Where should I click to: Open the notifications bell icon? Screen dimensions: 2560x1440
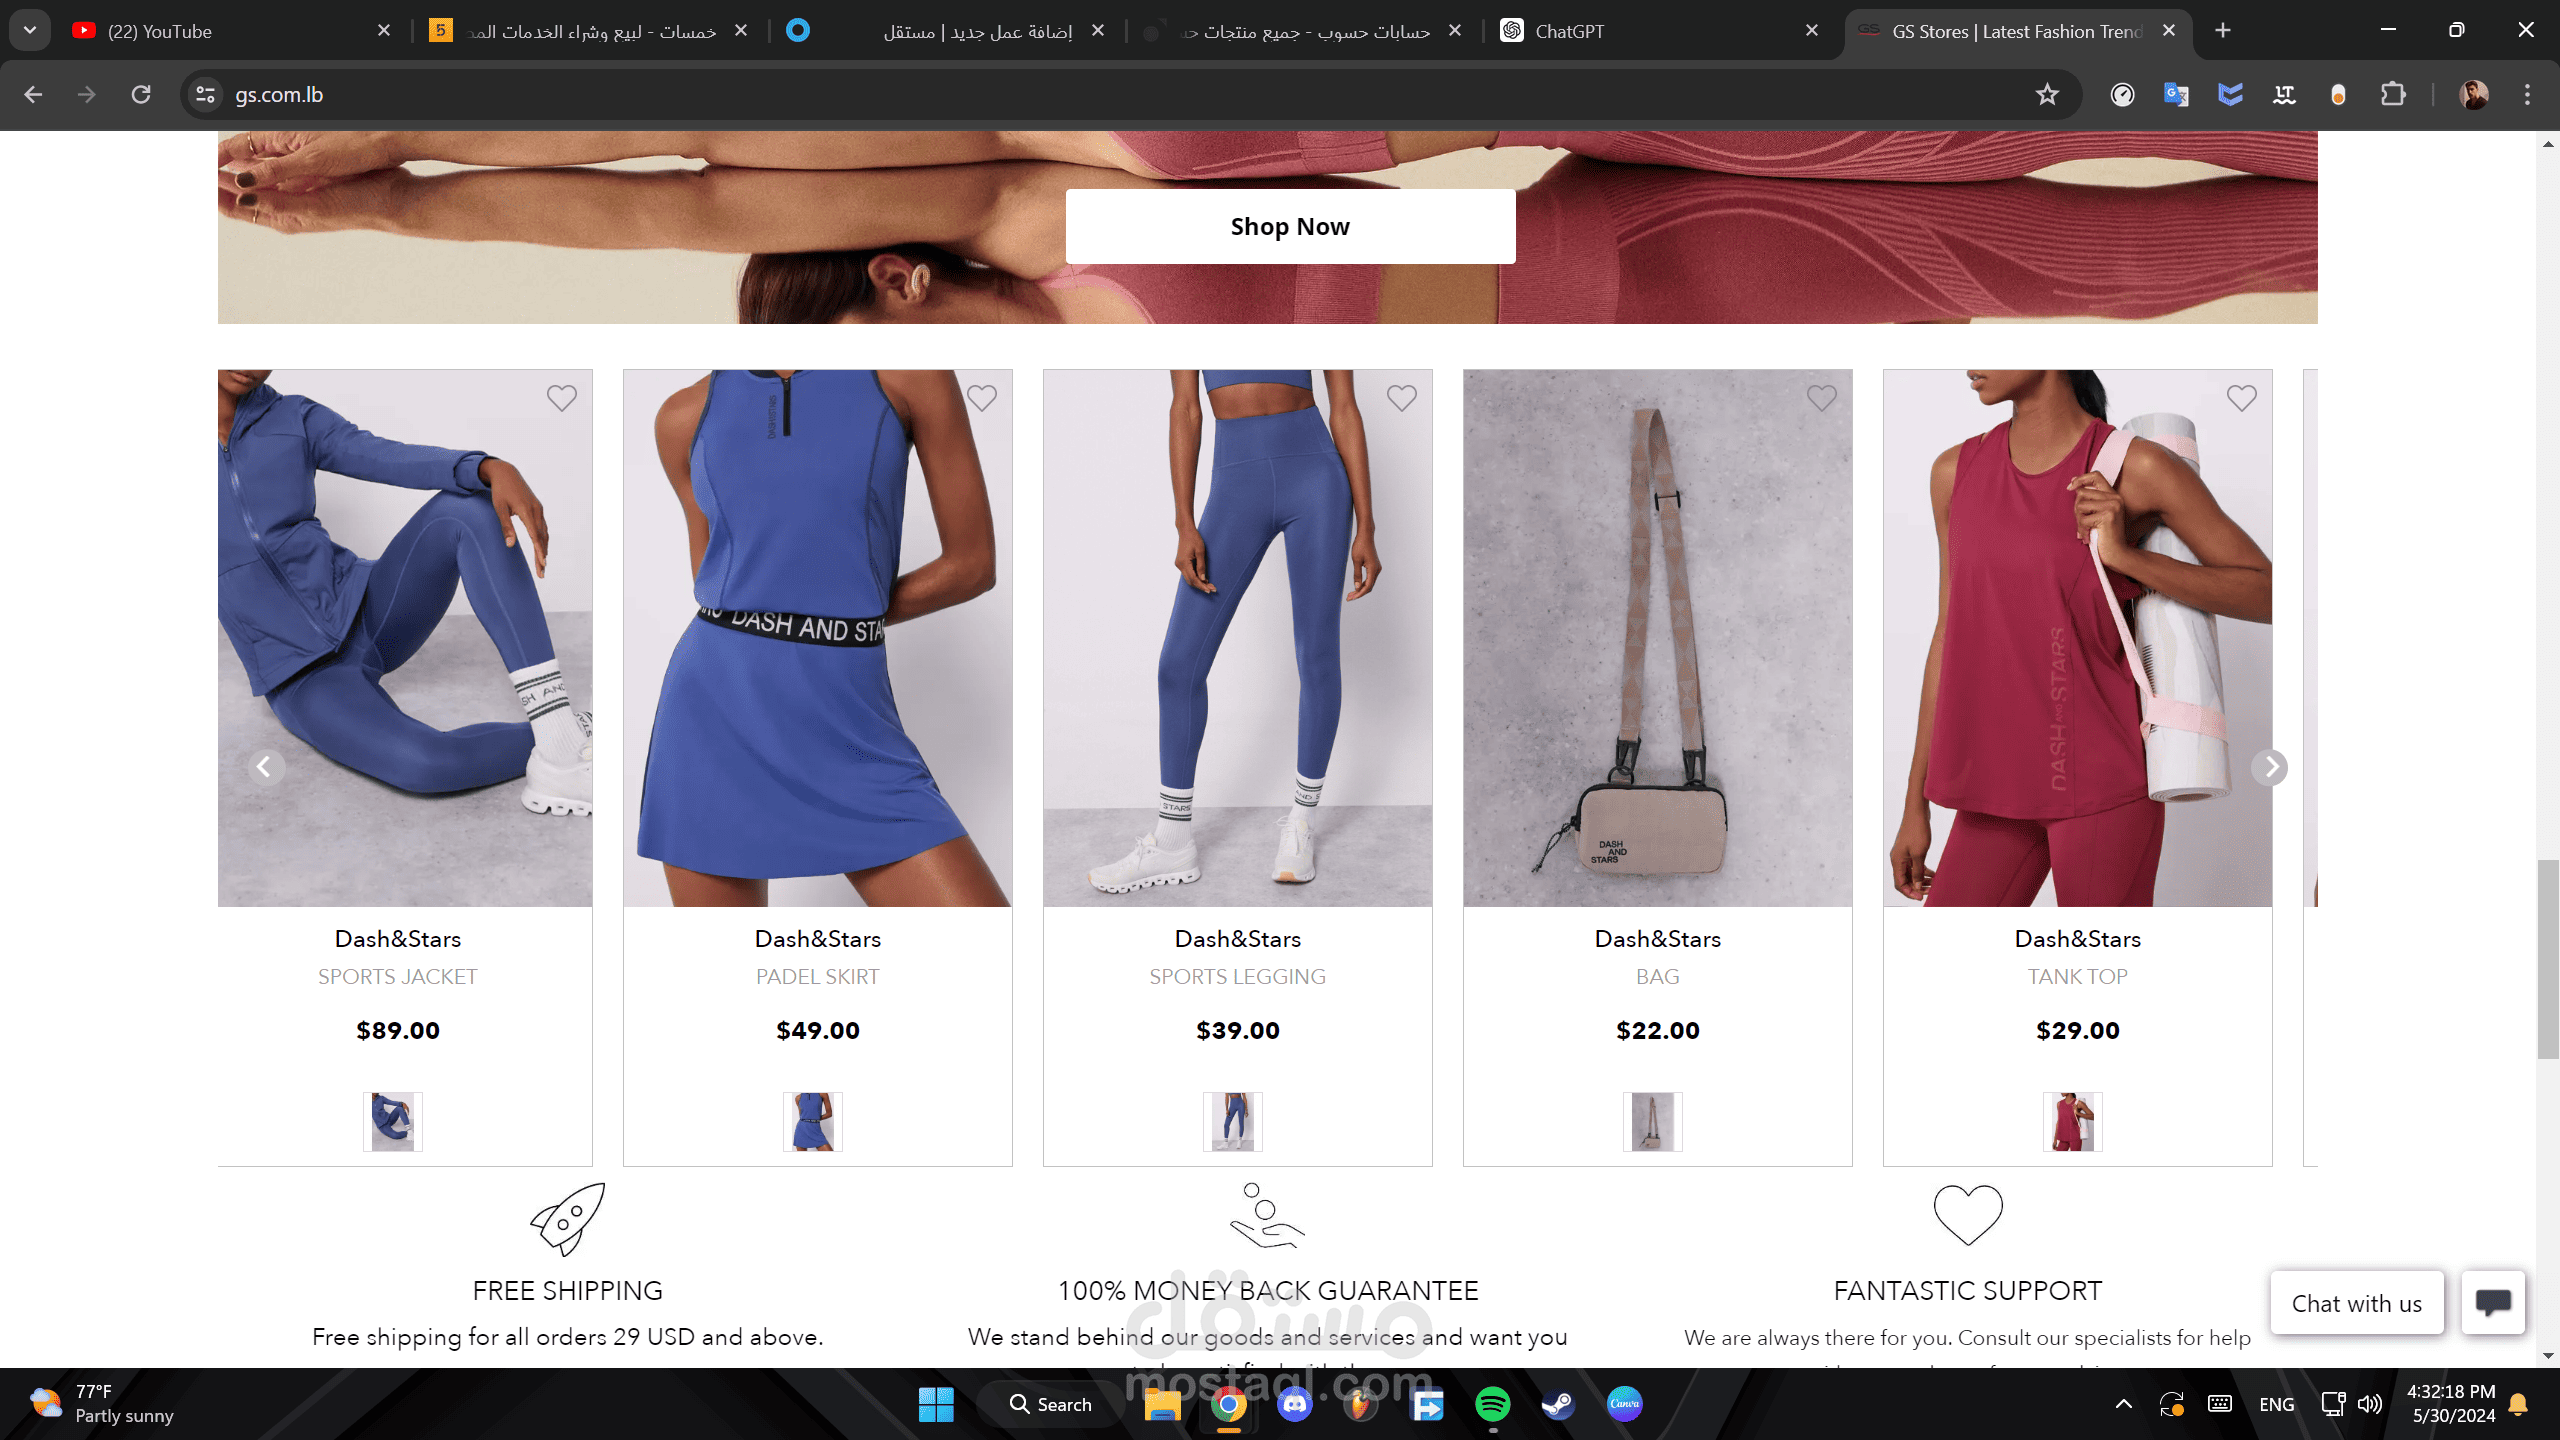pyautogui.click(x=2518, y=1405)
